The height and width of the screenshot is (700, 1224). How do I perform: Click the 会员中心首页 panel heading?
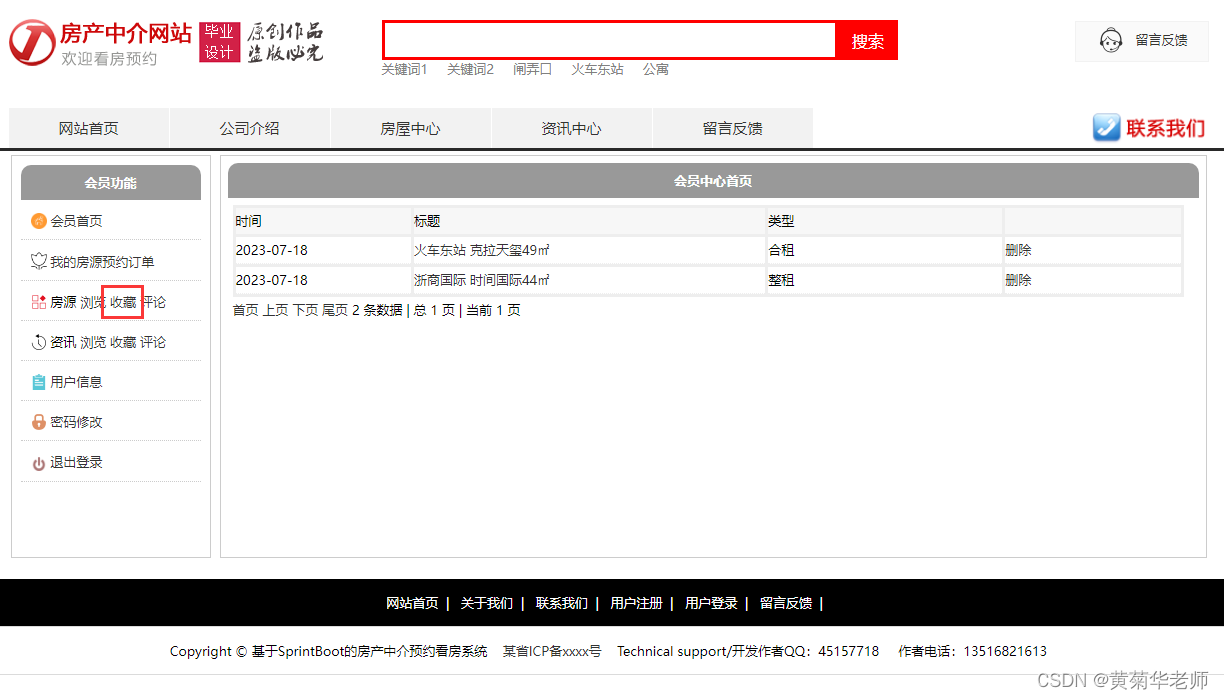click(713, 181)
